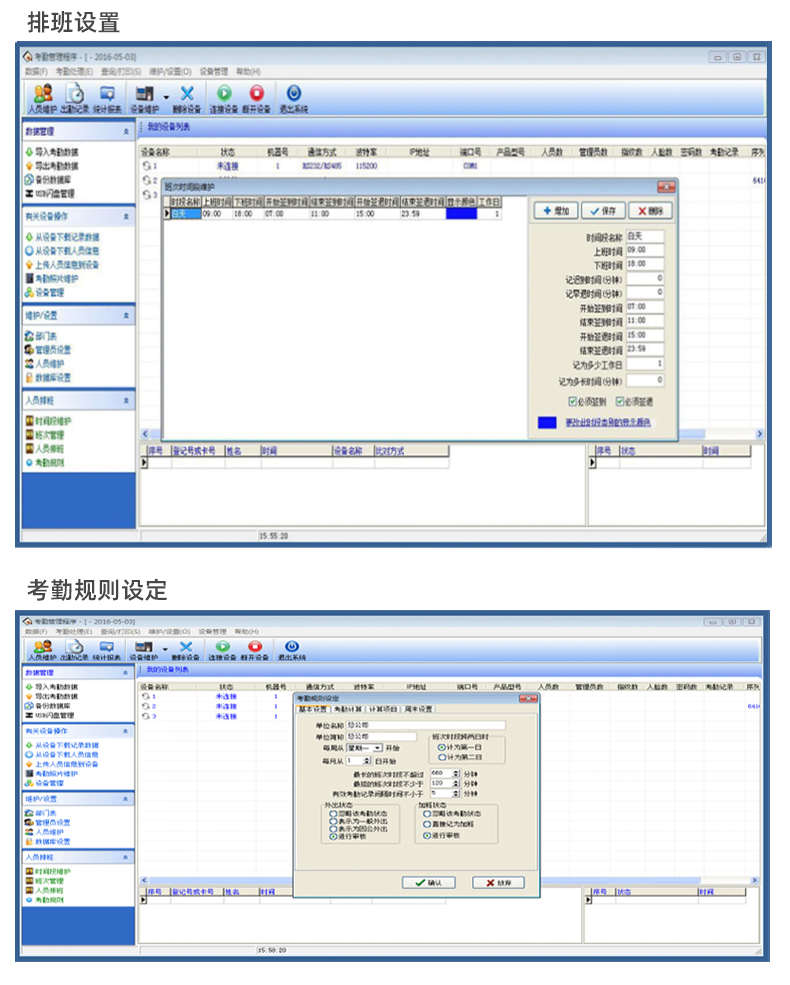Click the 单位名称 input field
Viewport: 790px width, 985px height.
pos(425,725)
